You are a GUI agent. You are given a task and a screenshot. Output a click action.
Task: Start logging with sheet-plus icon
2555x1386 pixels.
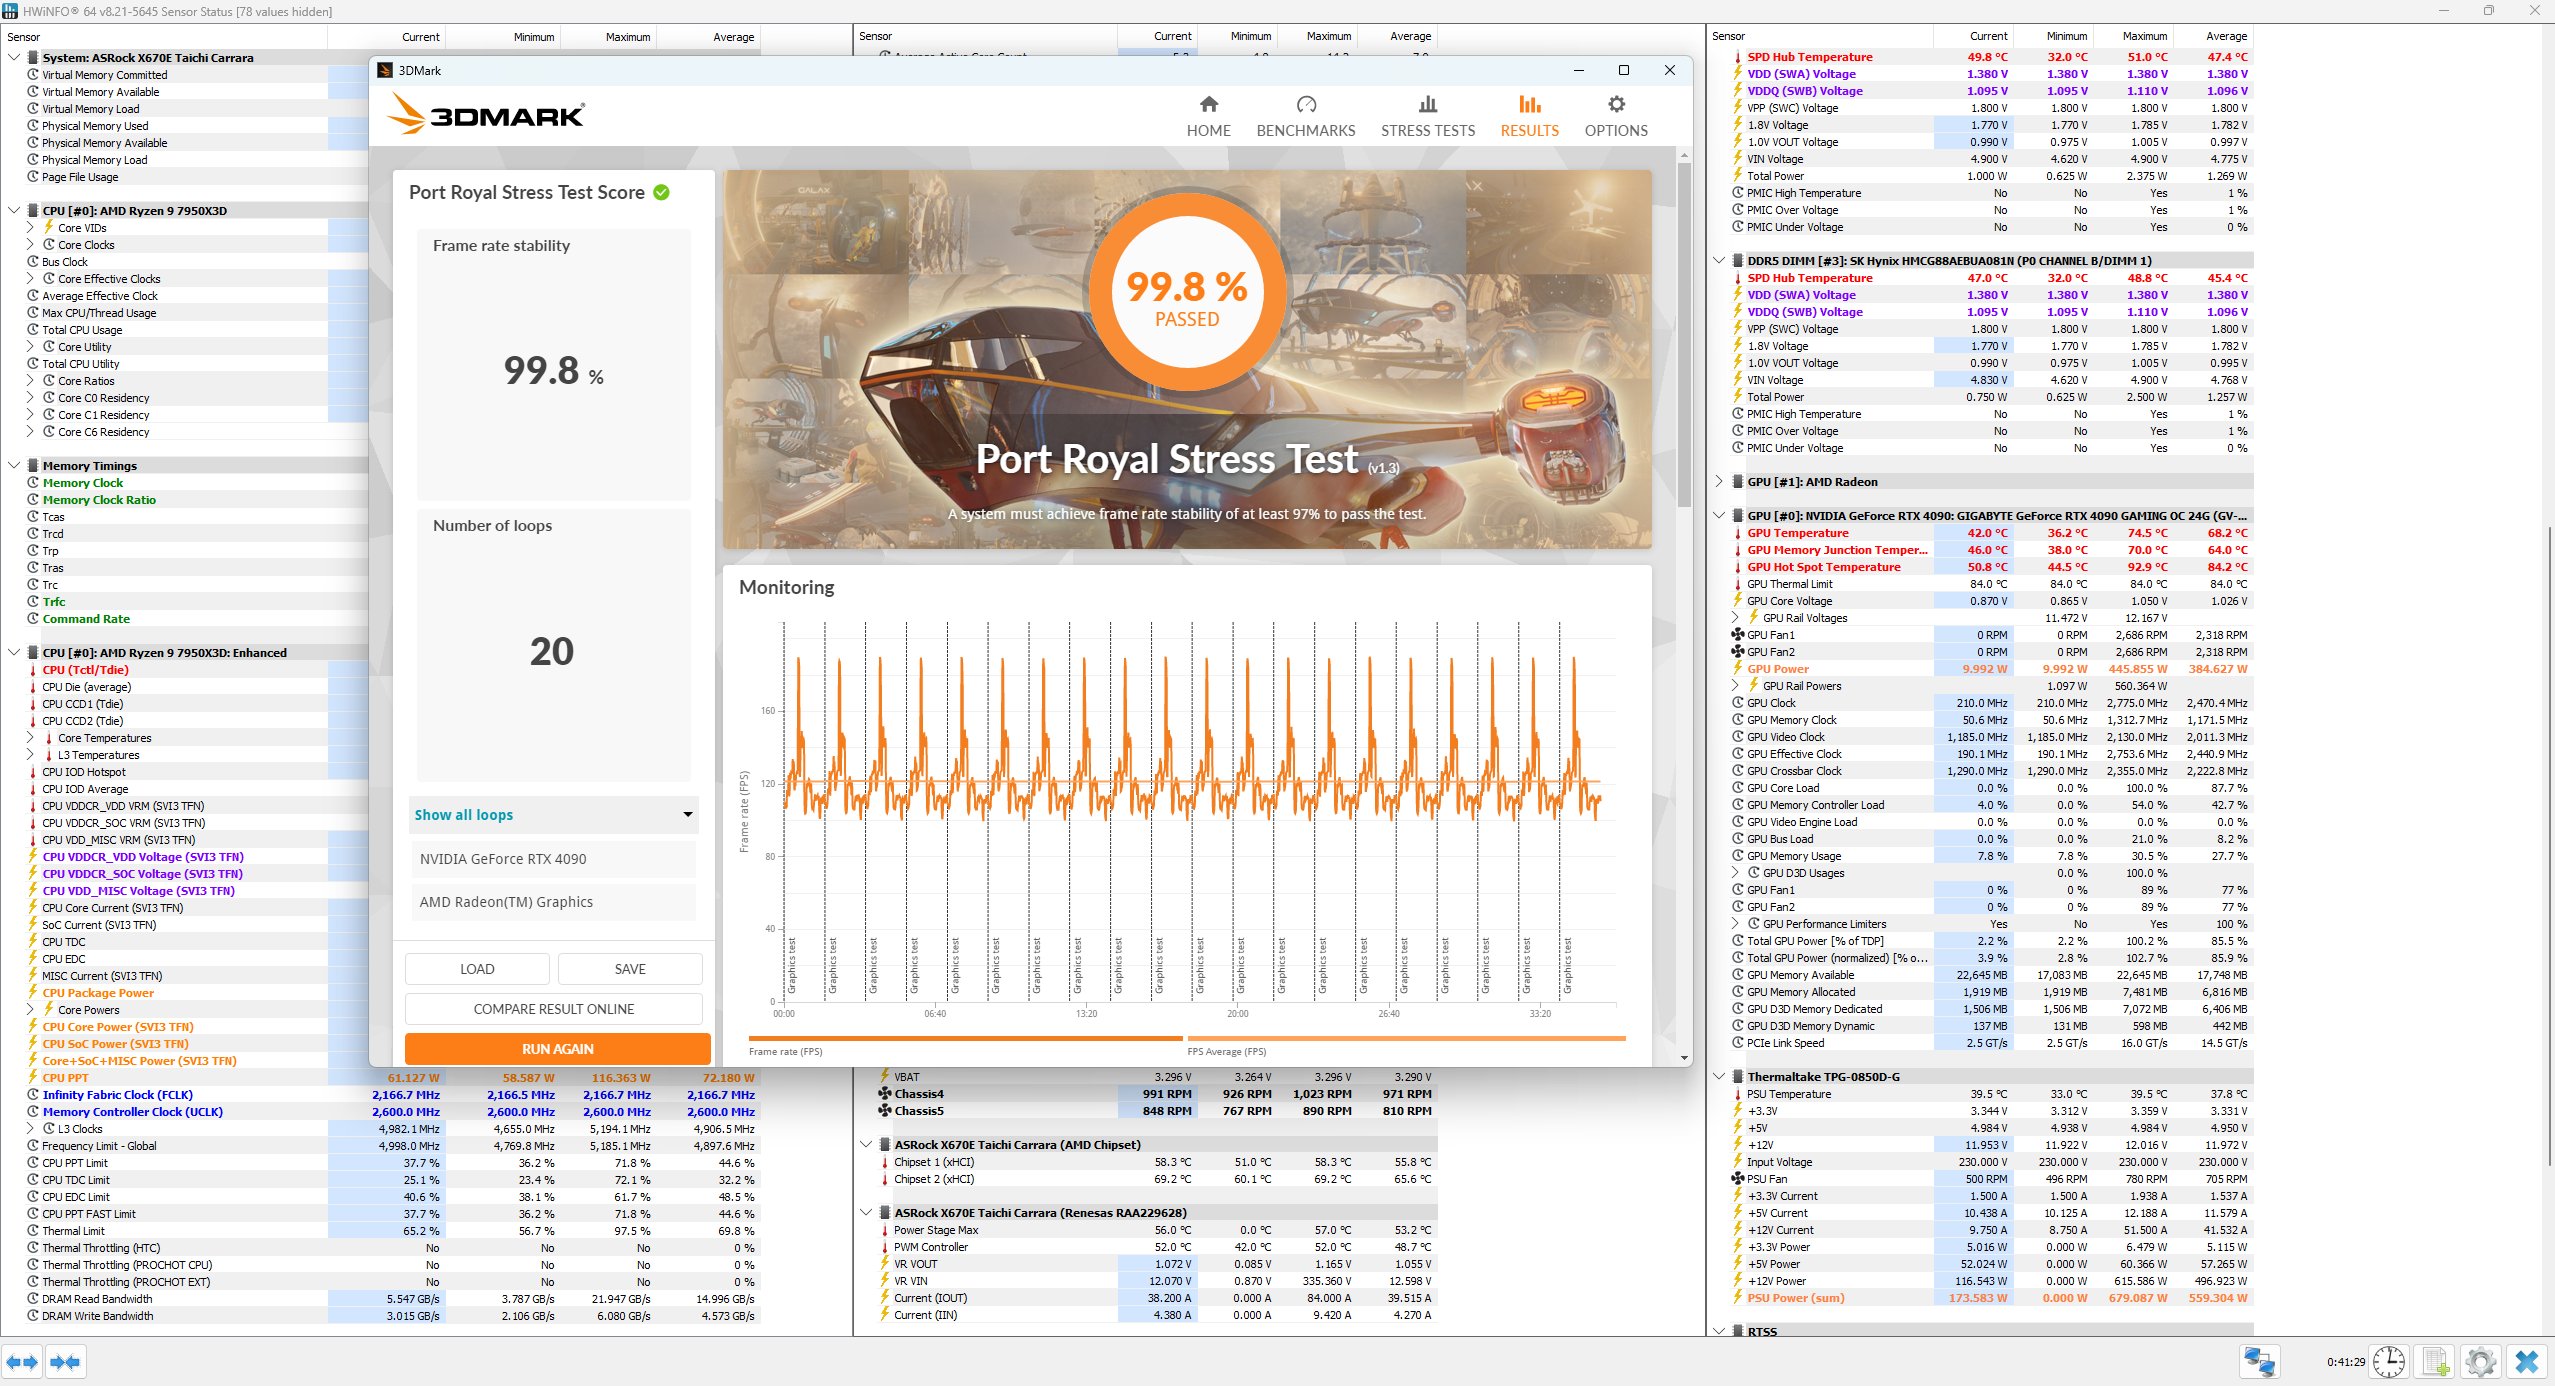point(2435,1362)
